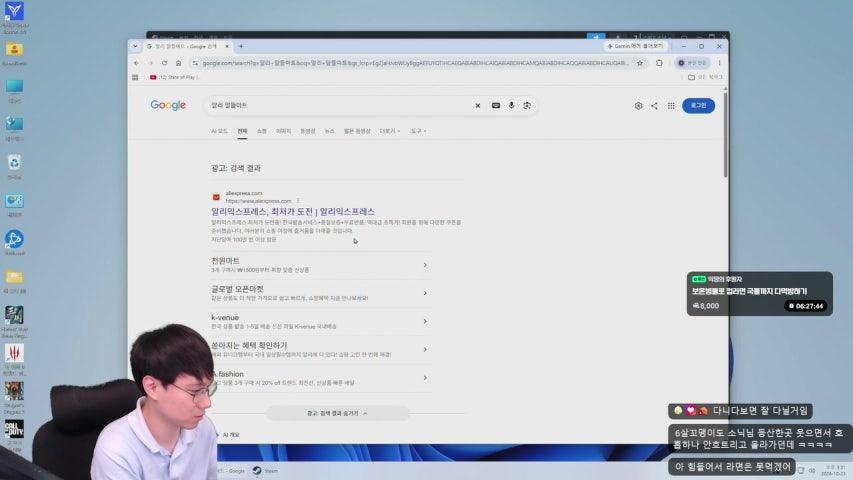853x480 pixels.
Task: Search by image using Google Lens icon
Action: click(x=527, y=106)
